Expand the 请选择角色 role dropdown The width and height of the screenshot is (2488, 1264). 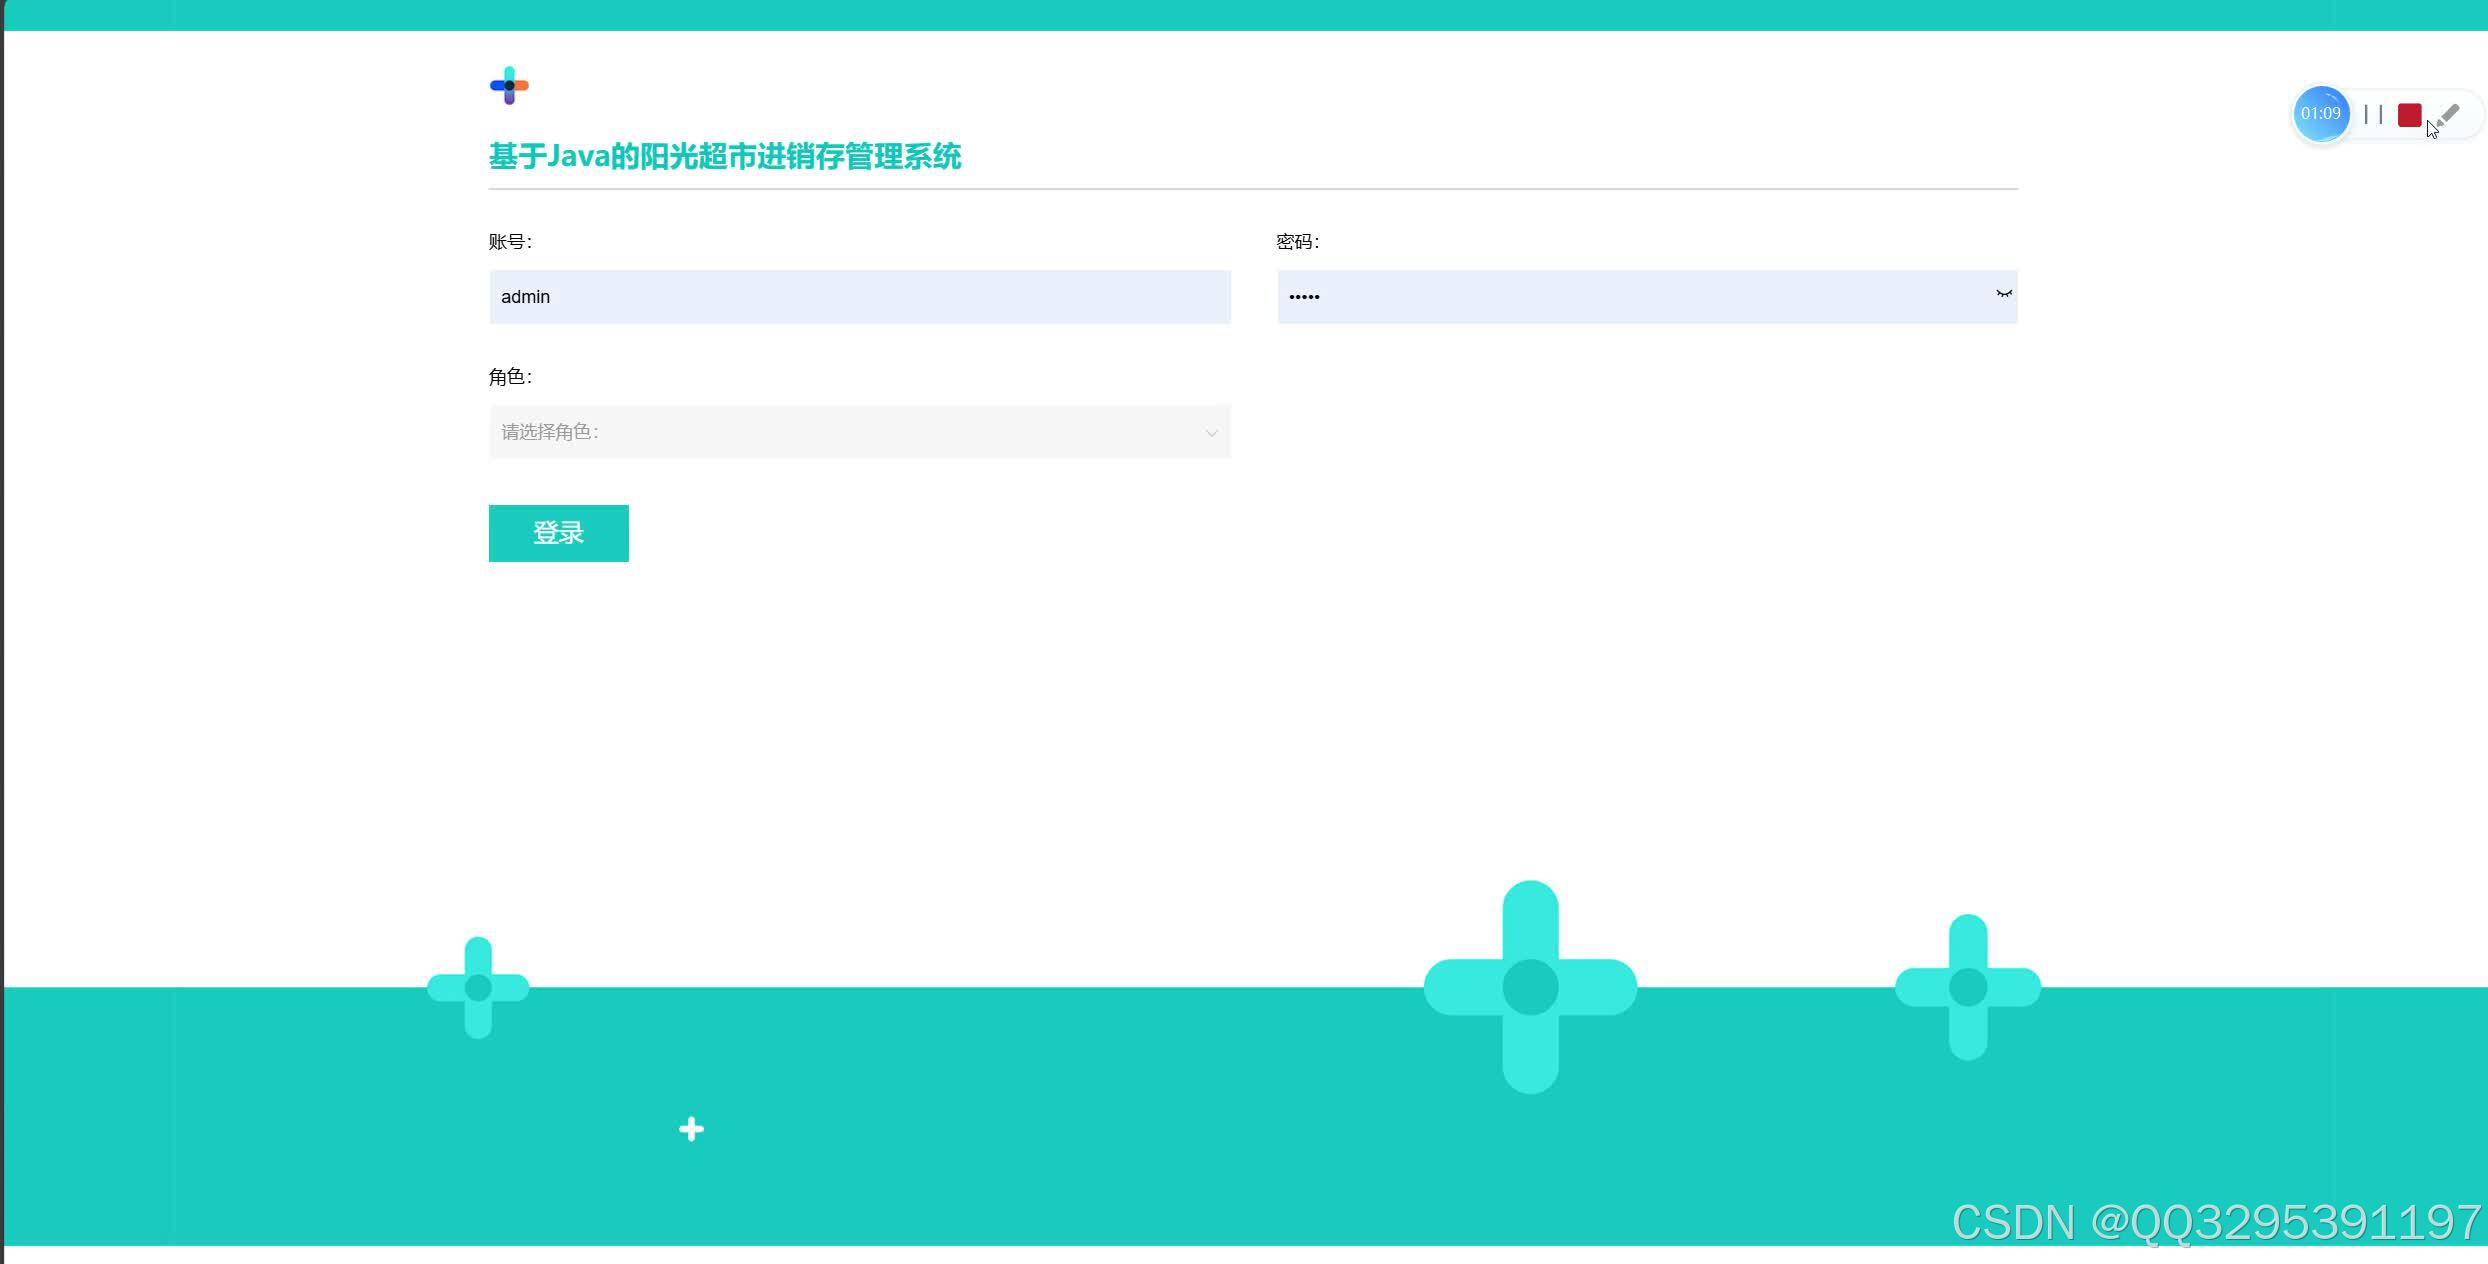point(859,432)
